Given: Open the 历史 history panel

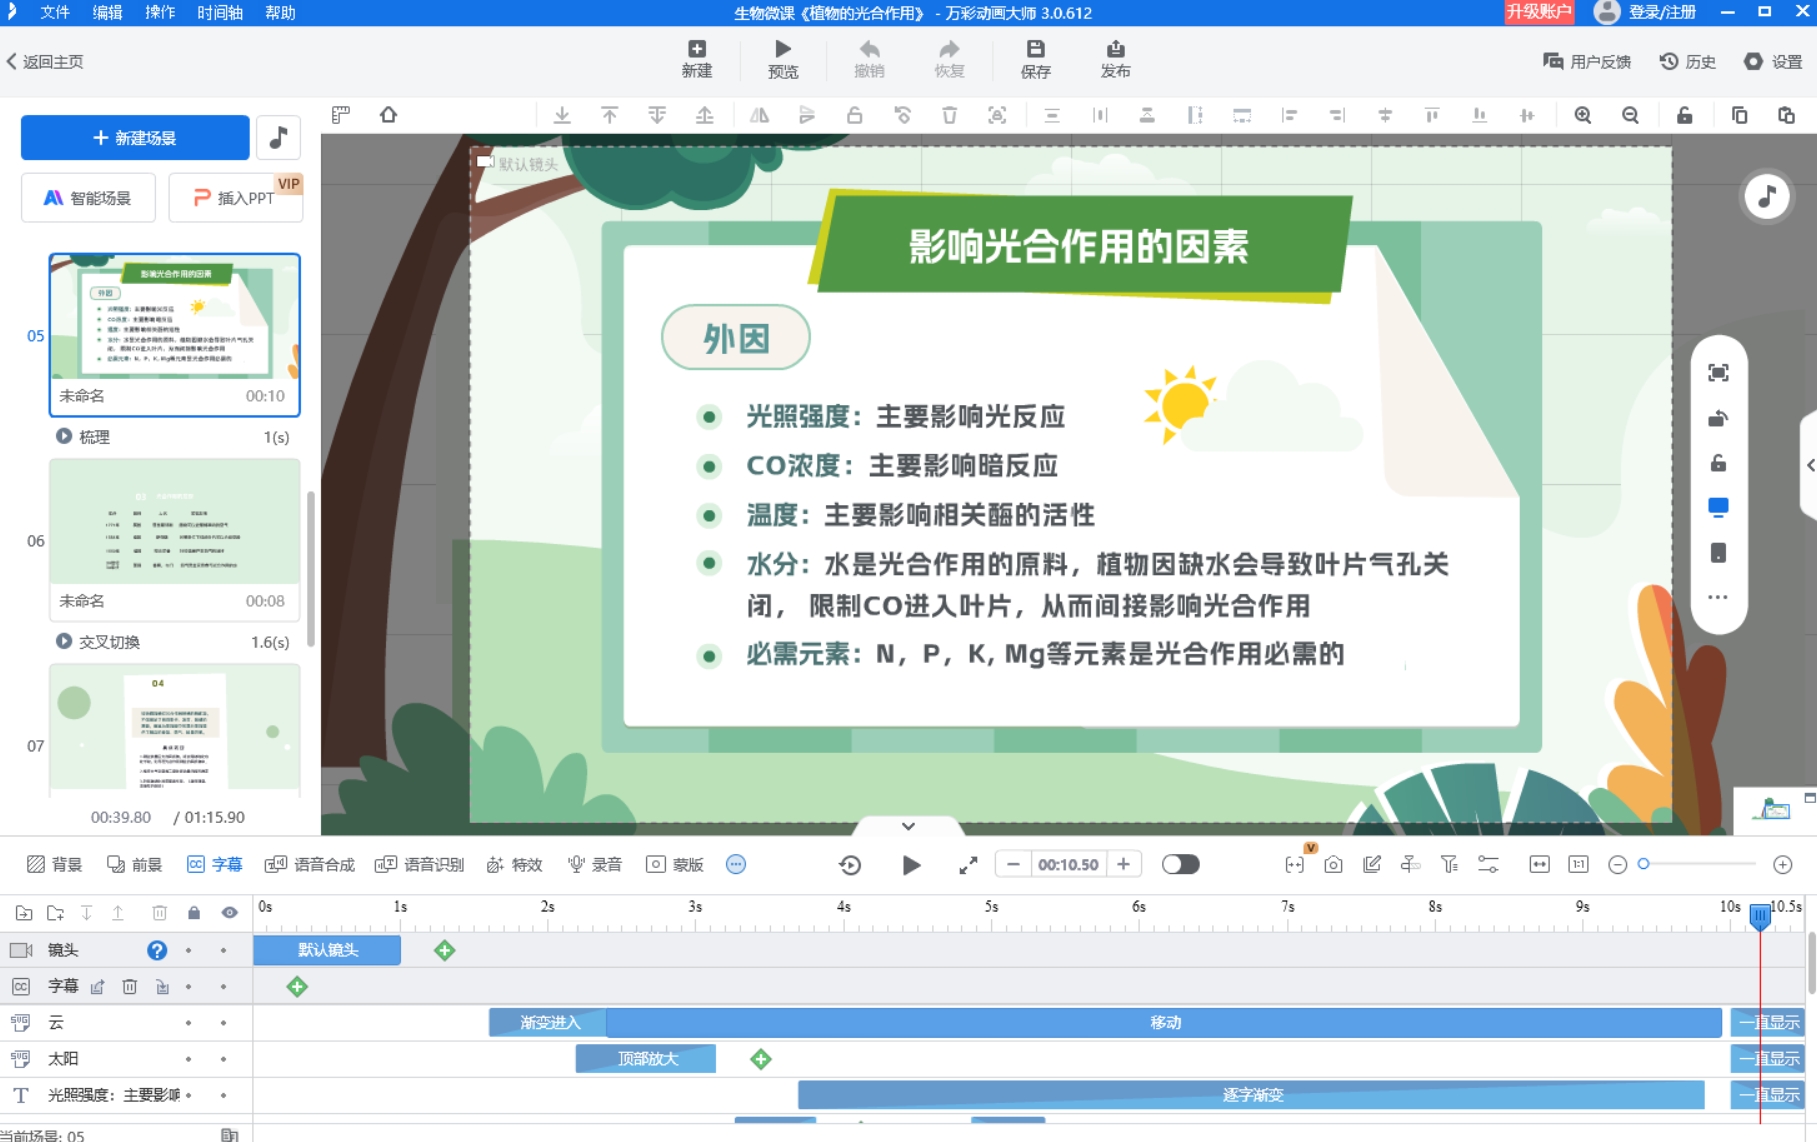Looking at the screenshot, I should (x=1688, y=61).
